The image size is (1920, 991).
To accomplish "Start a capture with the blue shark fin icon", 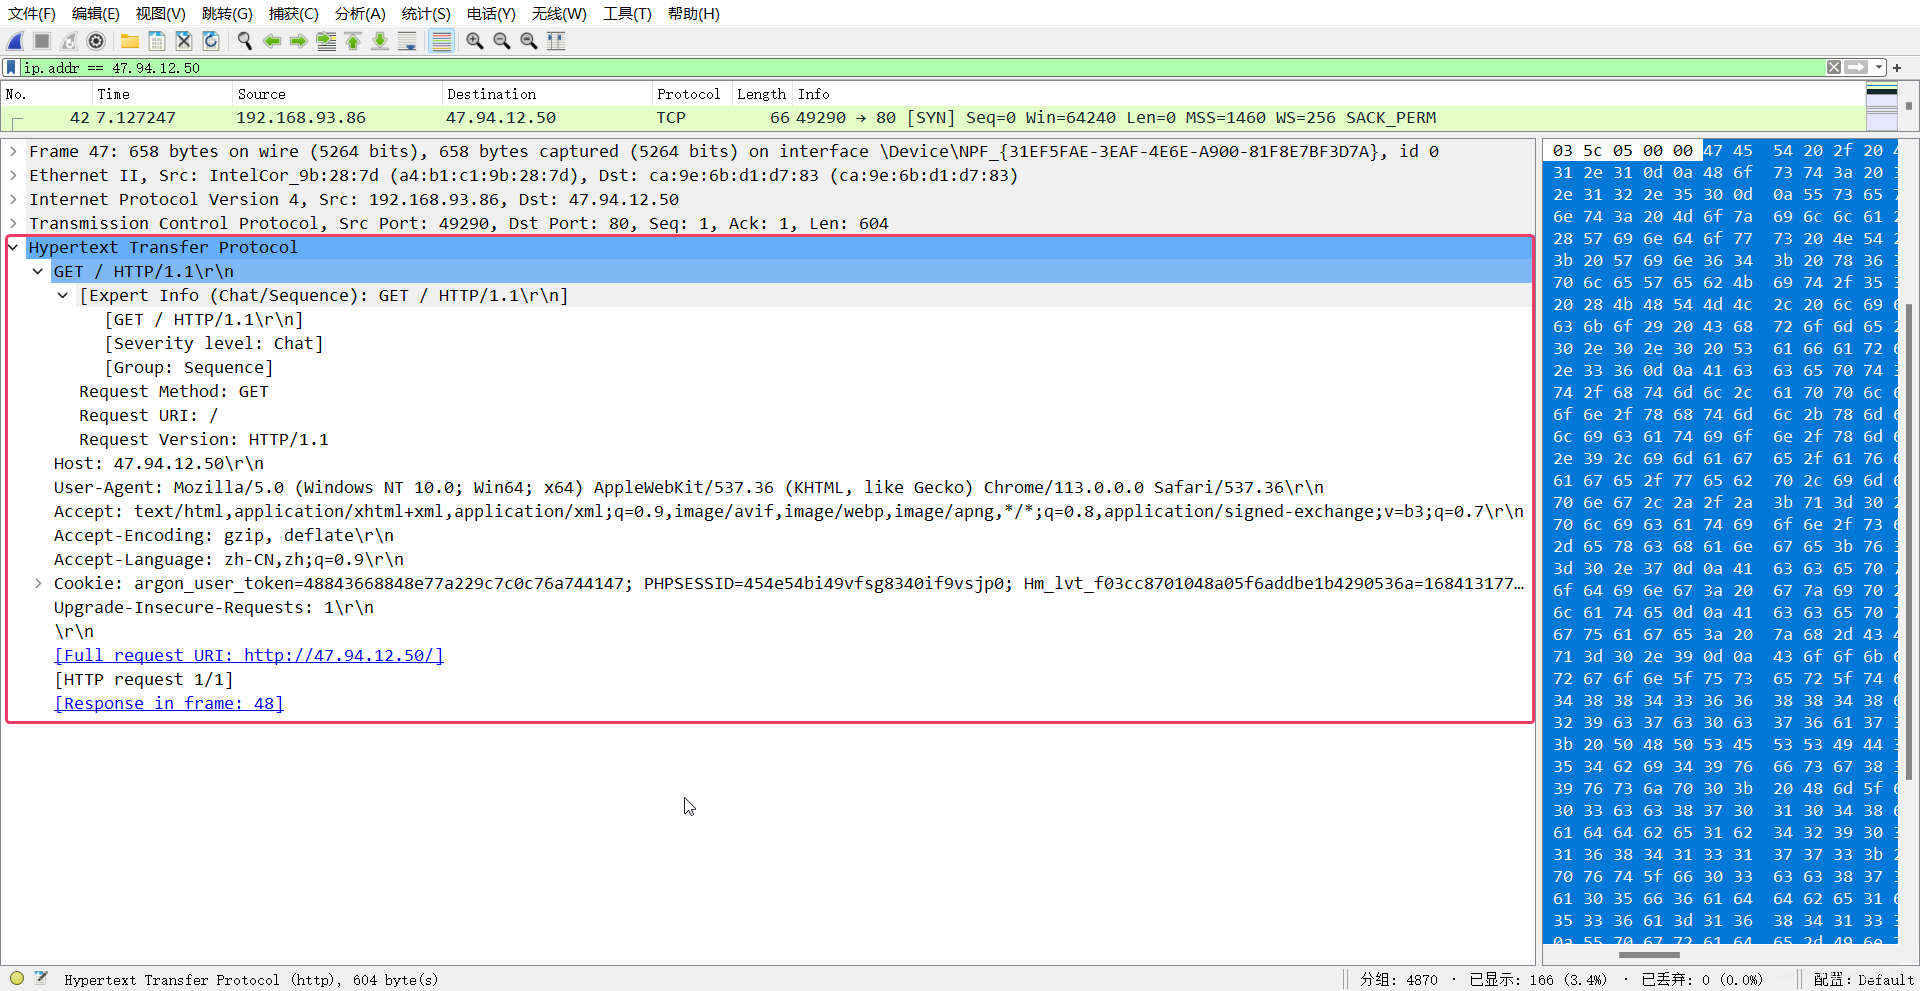I will 15,41.
